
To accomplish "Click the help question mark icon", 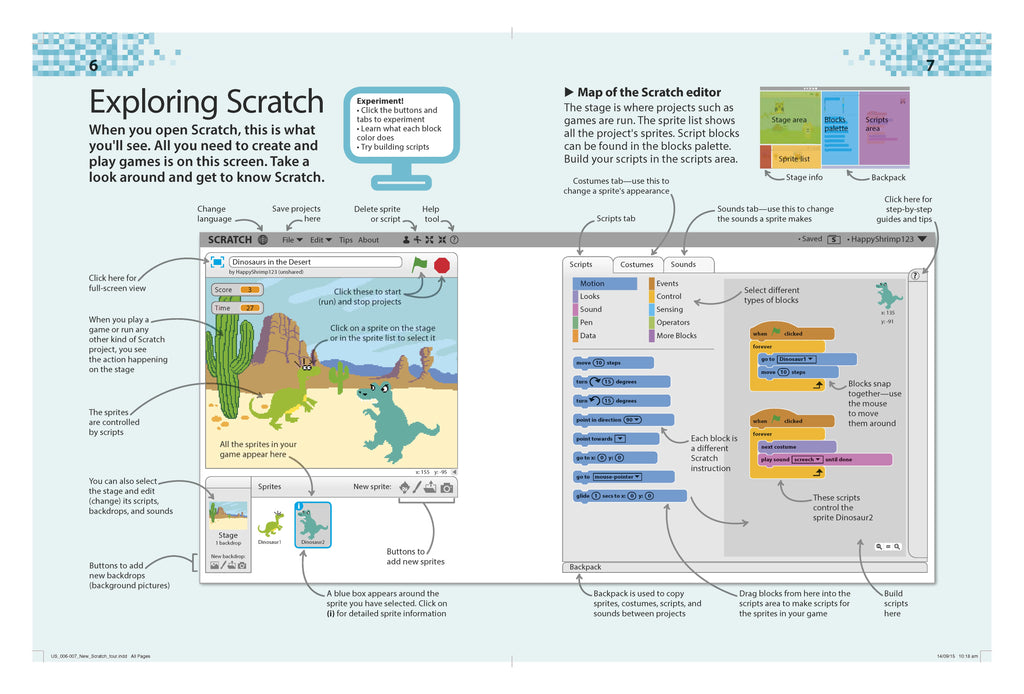I will 454,240.
